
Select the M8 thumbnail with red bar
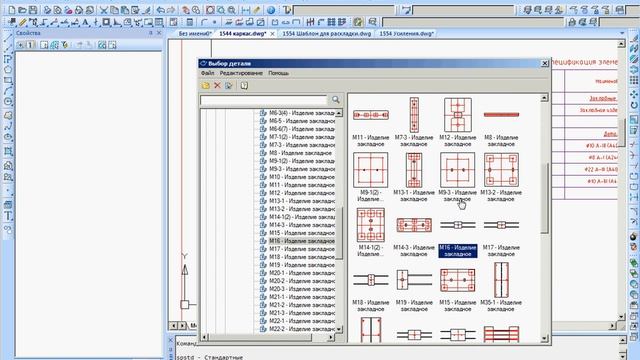pyautogui.click(x=501, y=115)
